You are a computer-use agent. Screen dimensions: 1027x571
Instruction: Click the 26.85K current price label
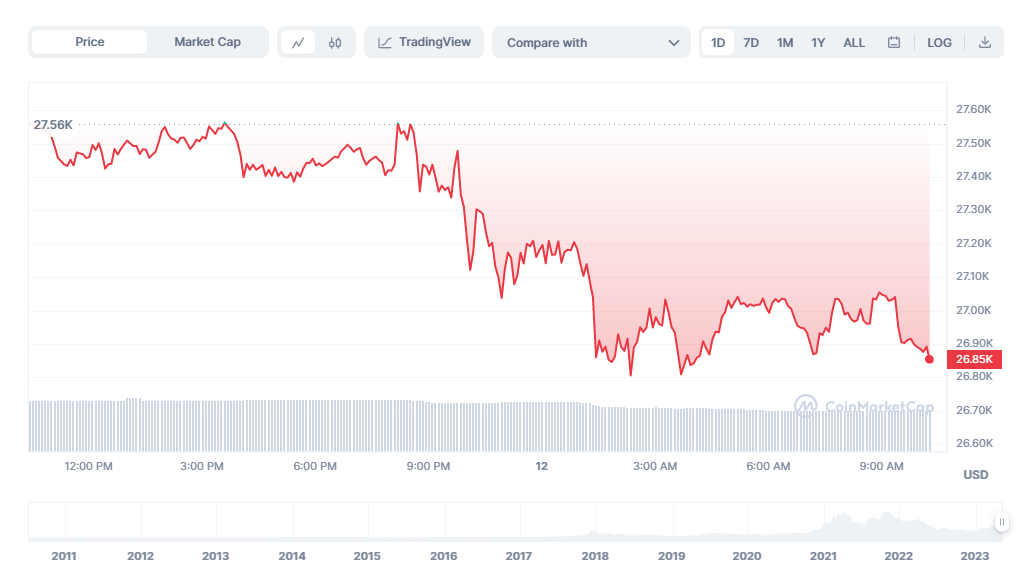point(974,359)
